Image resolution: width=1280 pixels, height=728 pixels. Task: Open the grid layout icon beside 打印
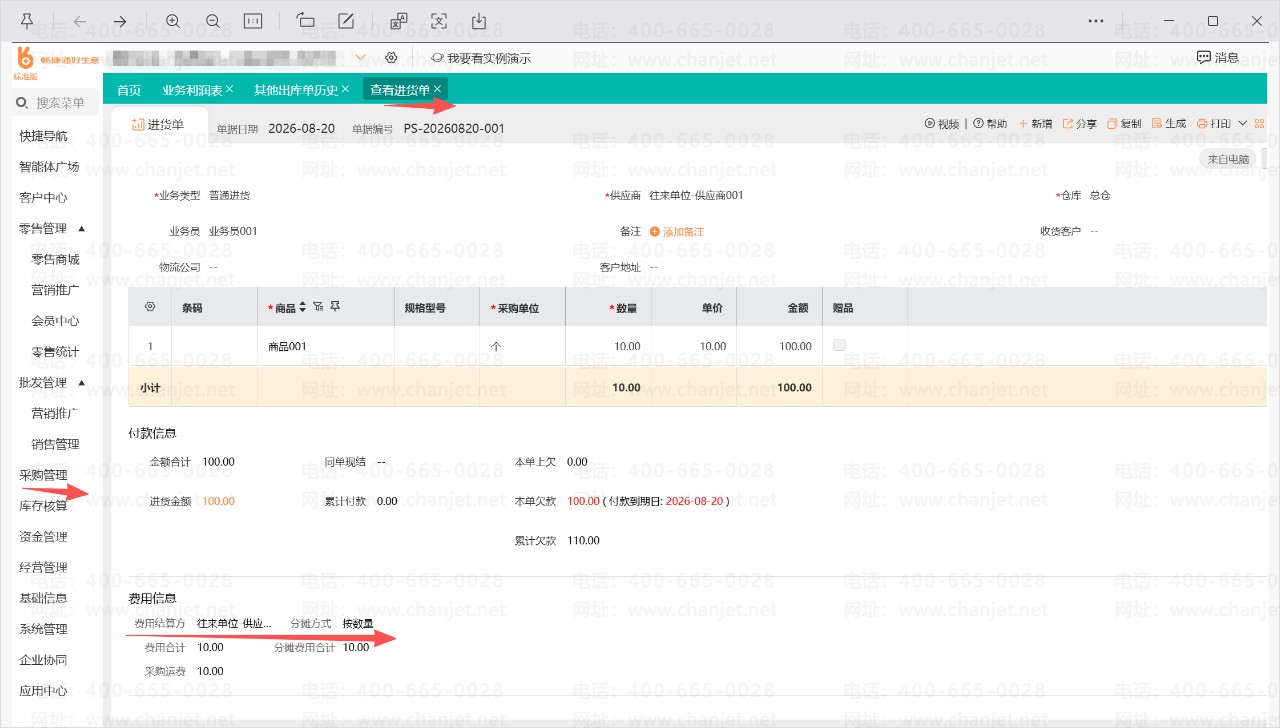click(1259, 124)
